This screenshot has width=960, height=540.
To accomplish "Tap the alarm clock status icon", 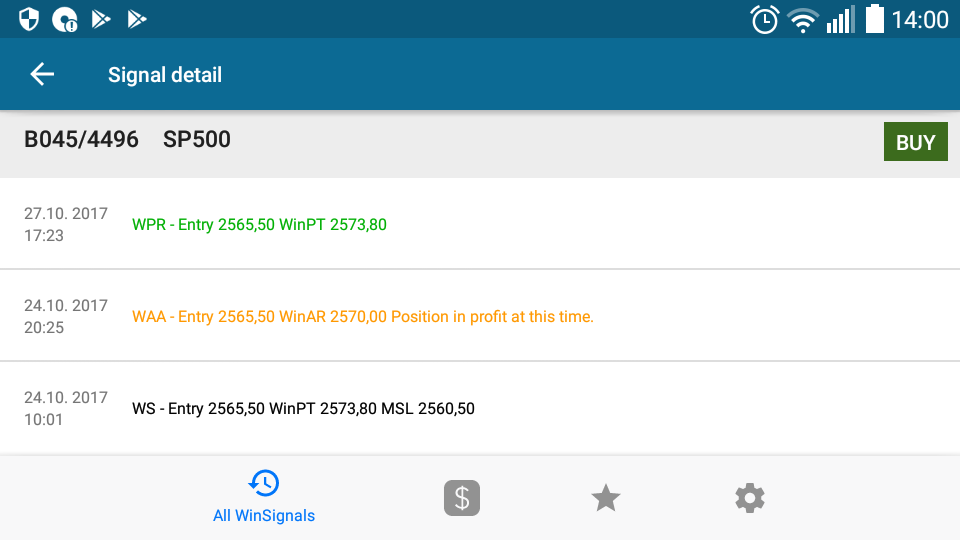I will pyautogui.click(x=765, y=20).
